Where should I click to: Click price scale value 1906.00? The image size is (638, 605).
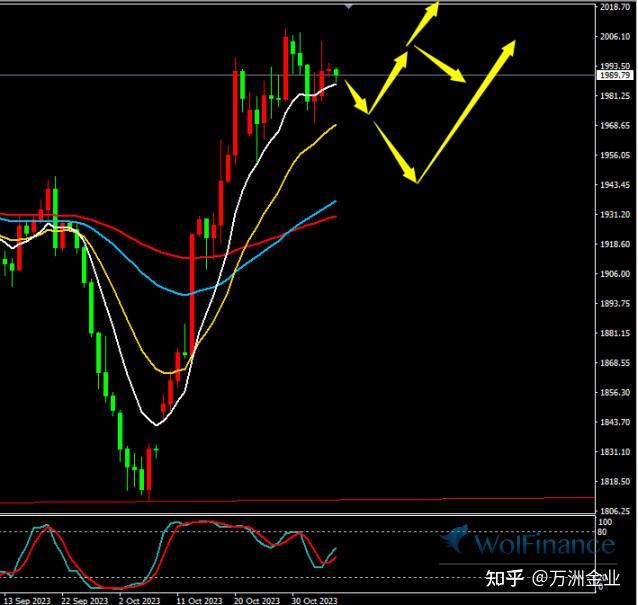click(x=615, y=274)
